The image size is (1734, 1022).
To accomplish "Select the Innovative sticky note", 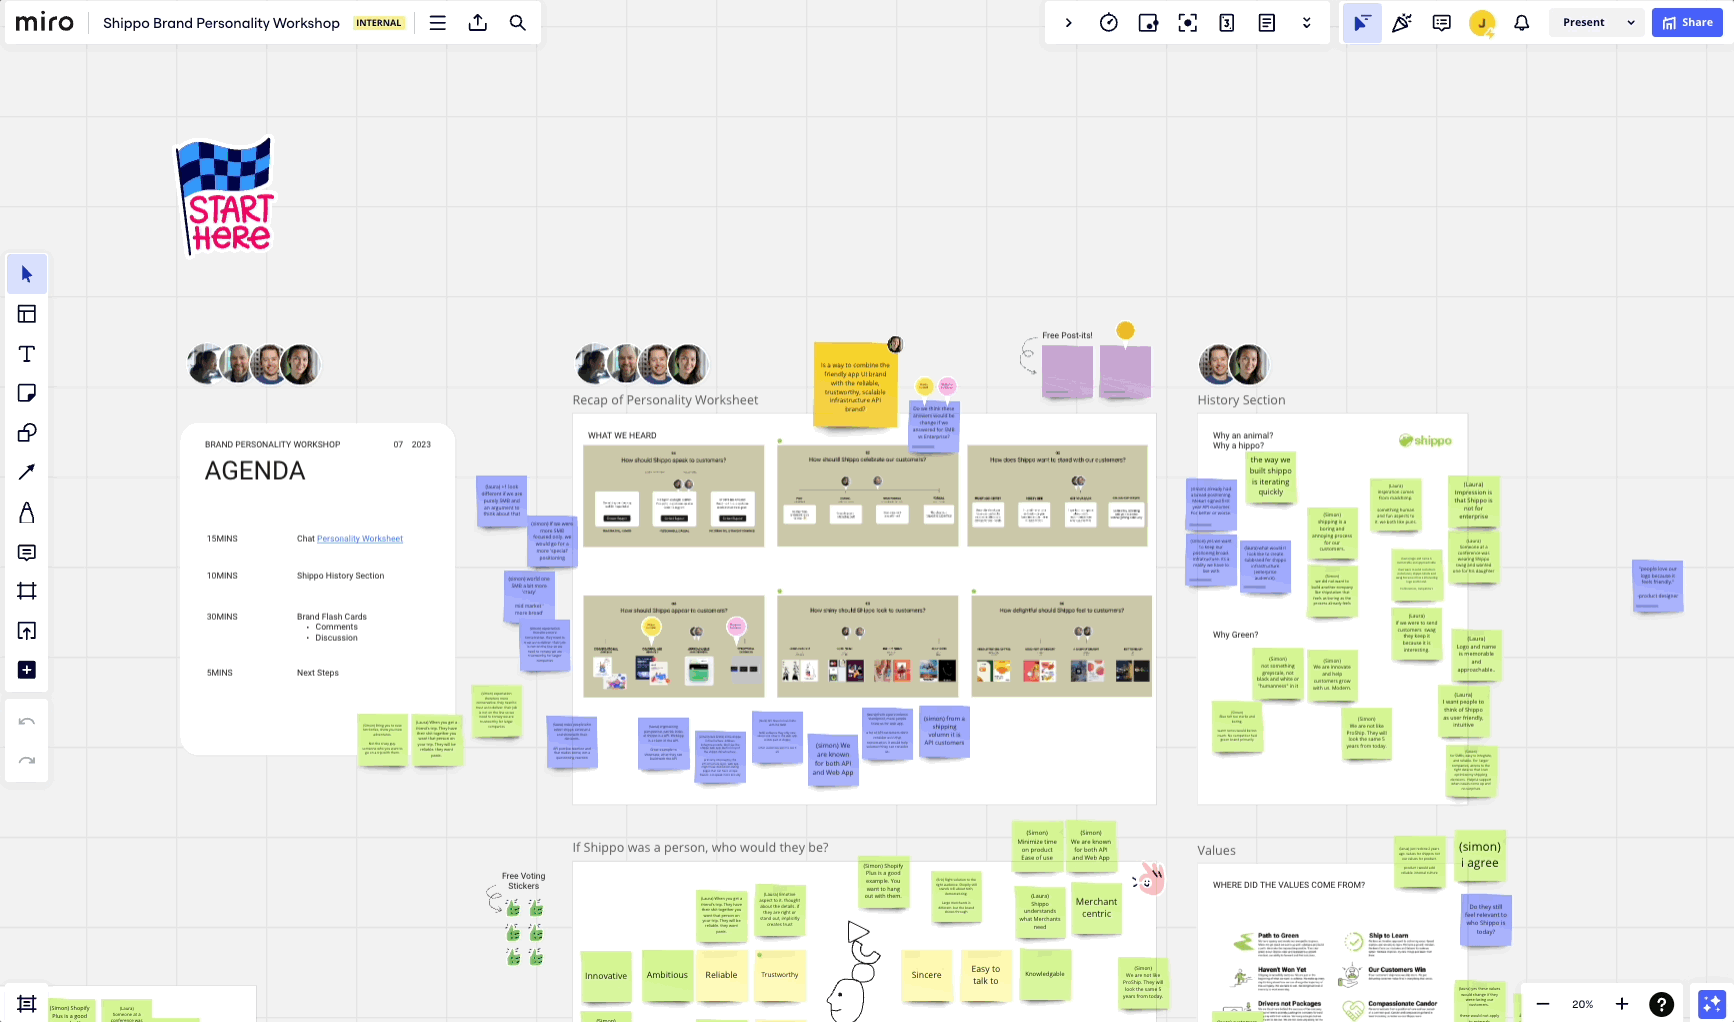I will 606,976.
